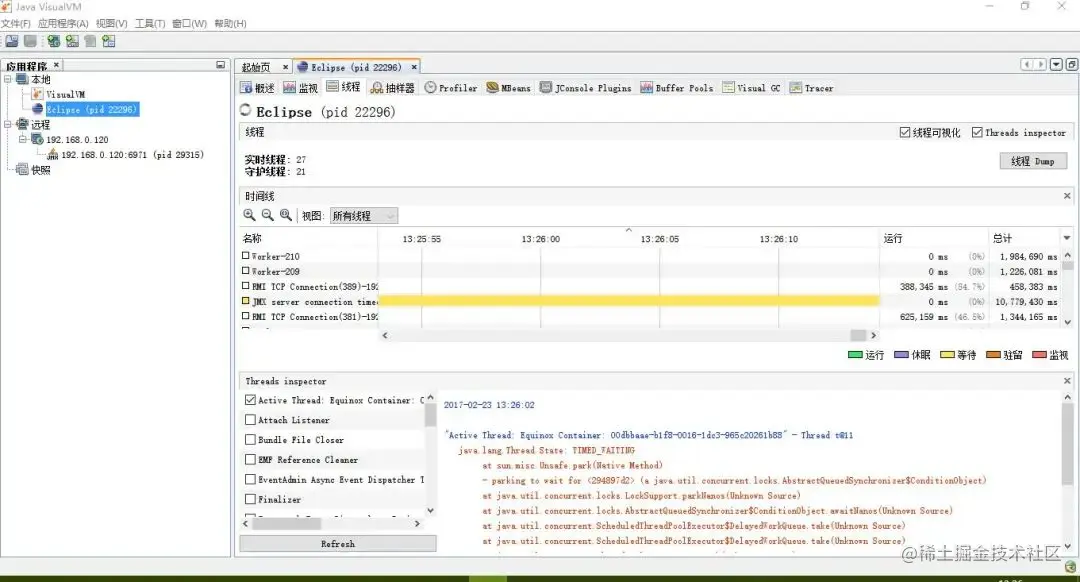Click the grayed document toolbar icon
The width and height of the screenshot is (1080, 582).
click(90, 41)
